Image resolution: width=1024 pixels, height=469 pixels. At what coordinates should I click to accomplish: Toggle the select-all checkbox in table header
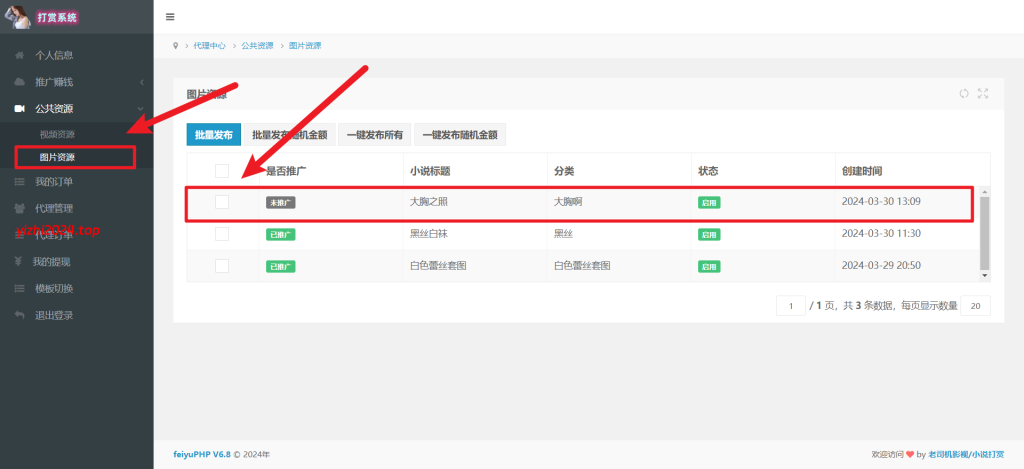coord(222,171)
